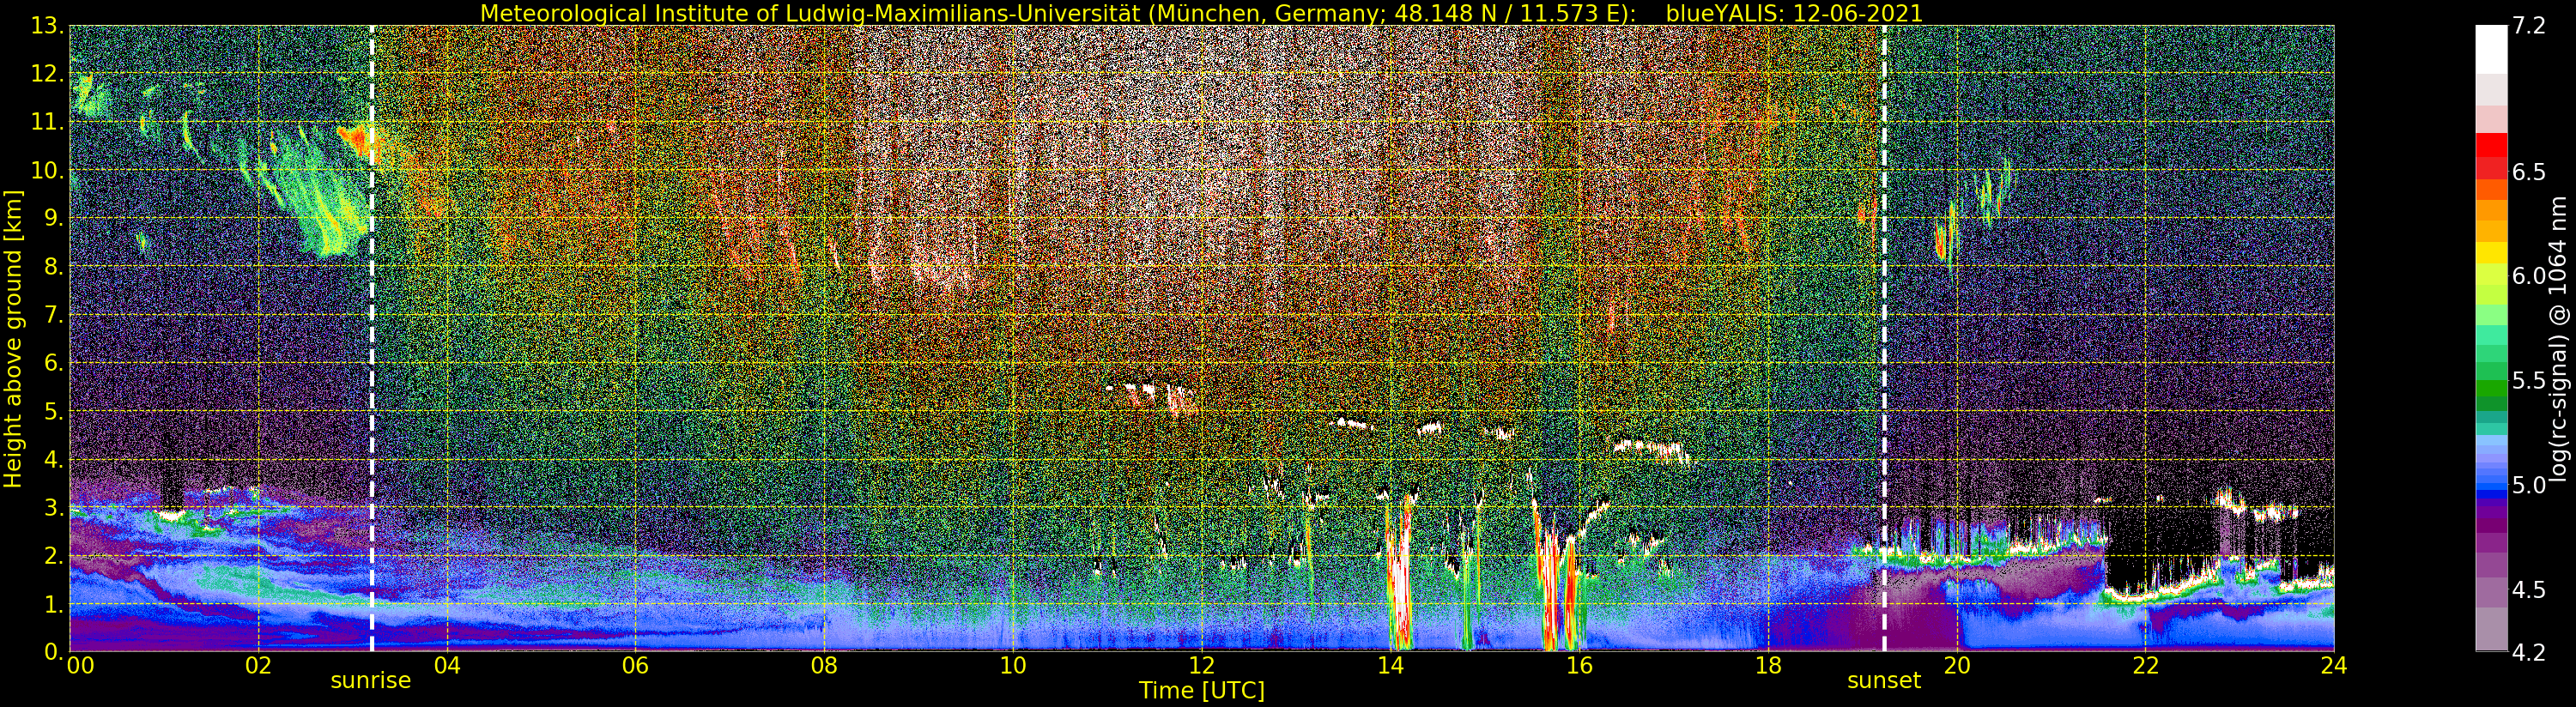Screen dimensions: 2576x707
Task: Select the "11." height tick label
Action: [48, 122]
